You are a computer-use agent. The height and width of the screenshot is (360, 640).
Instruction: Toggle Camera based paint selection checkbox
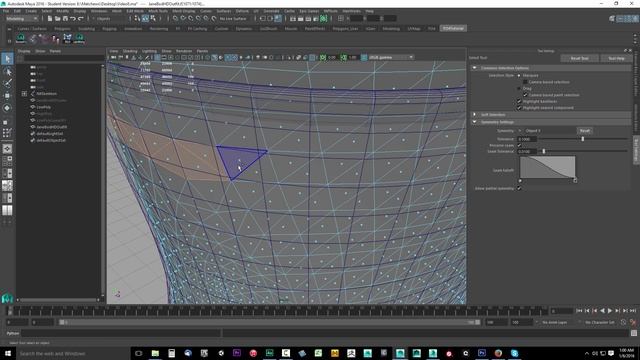pyautogui.click(x=525, y=95)
